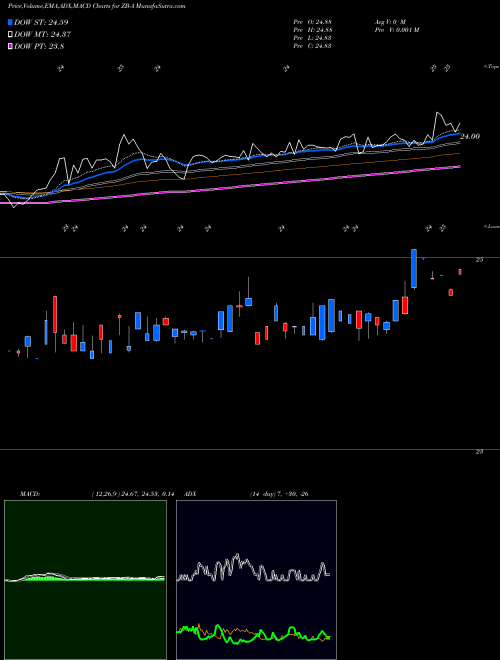Click the magenta DOW PT legend swatch
This screenshot has height=660, width=500.
pos(10,47)
